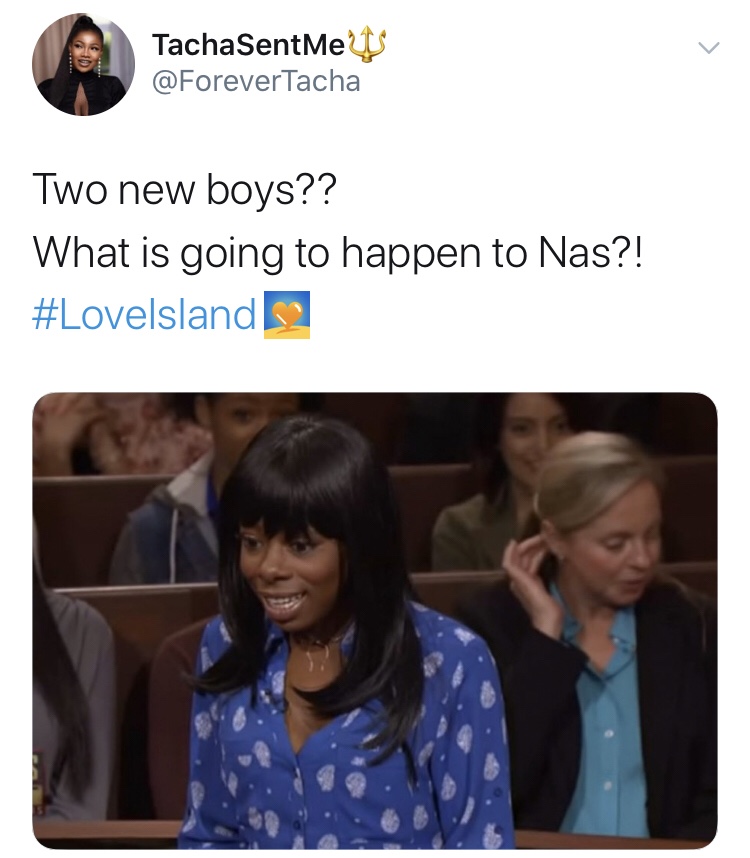Select the "Two new boys??" tweet line
The width and height of the screenshot is (750, 858).
[x=184, y=190]
